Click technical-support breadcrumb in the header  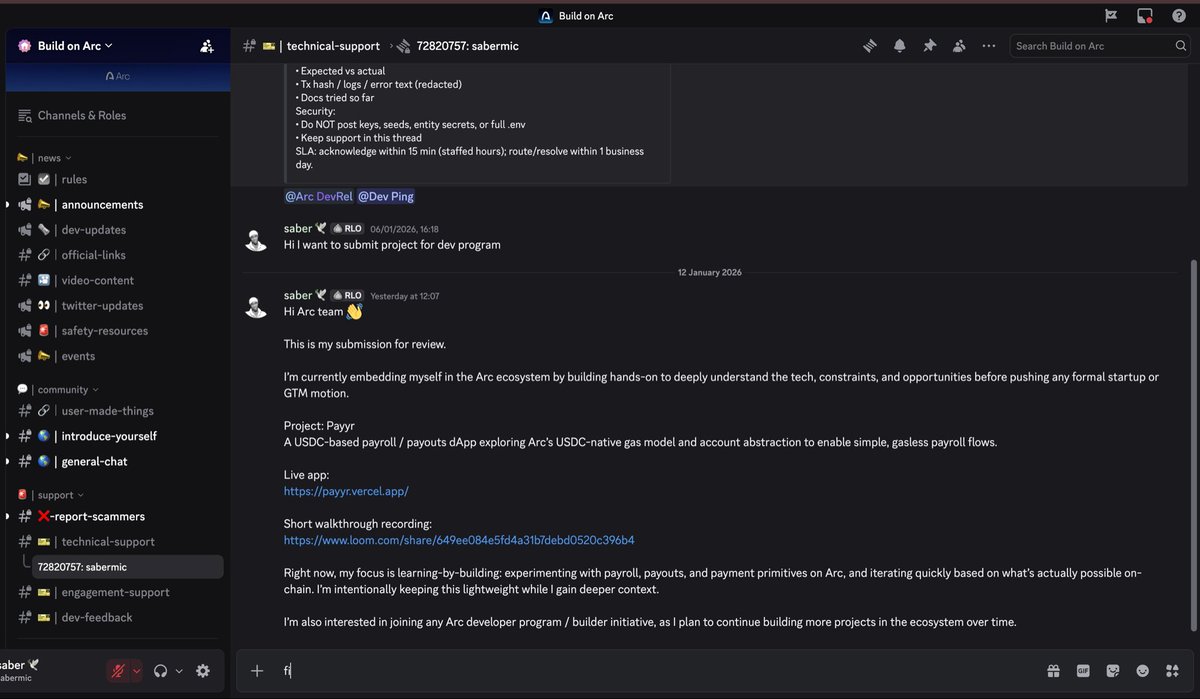click(x=333, y=46)
